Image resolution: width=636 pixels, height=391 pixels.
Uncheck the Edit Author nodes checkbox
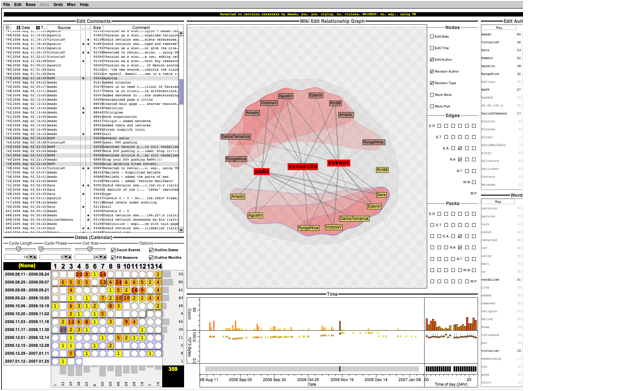tap(432, 60)
